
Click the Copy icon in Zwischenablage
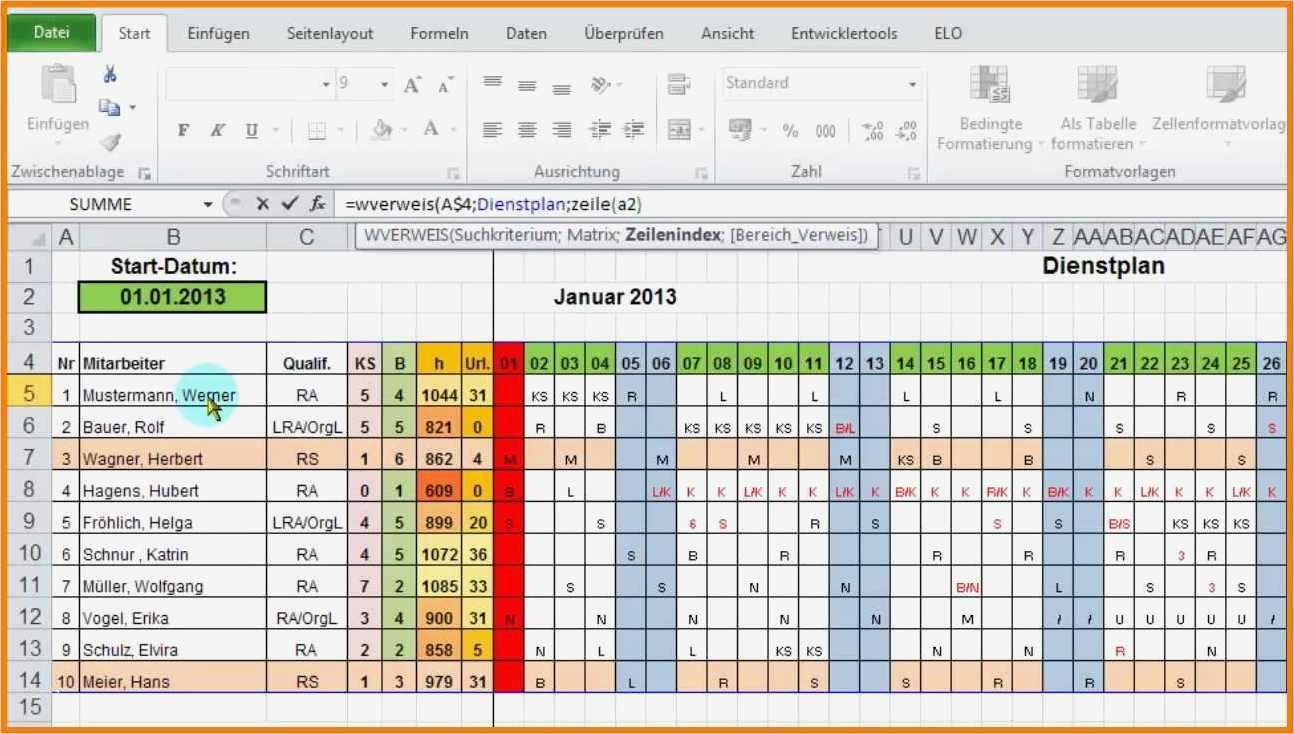(x=110, y=106)
